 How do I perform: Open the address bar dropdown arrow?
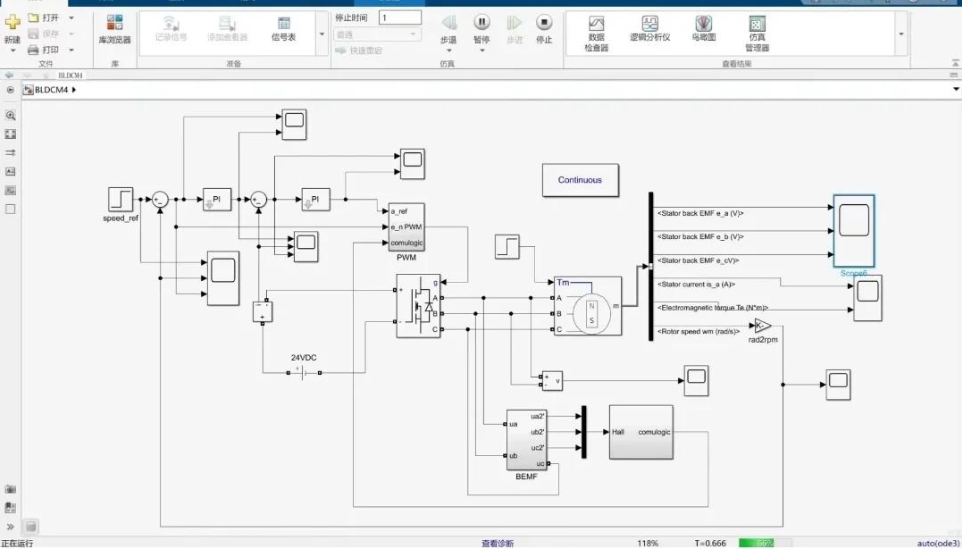956,90
